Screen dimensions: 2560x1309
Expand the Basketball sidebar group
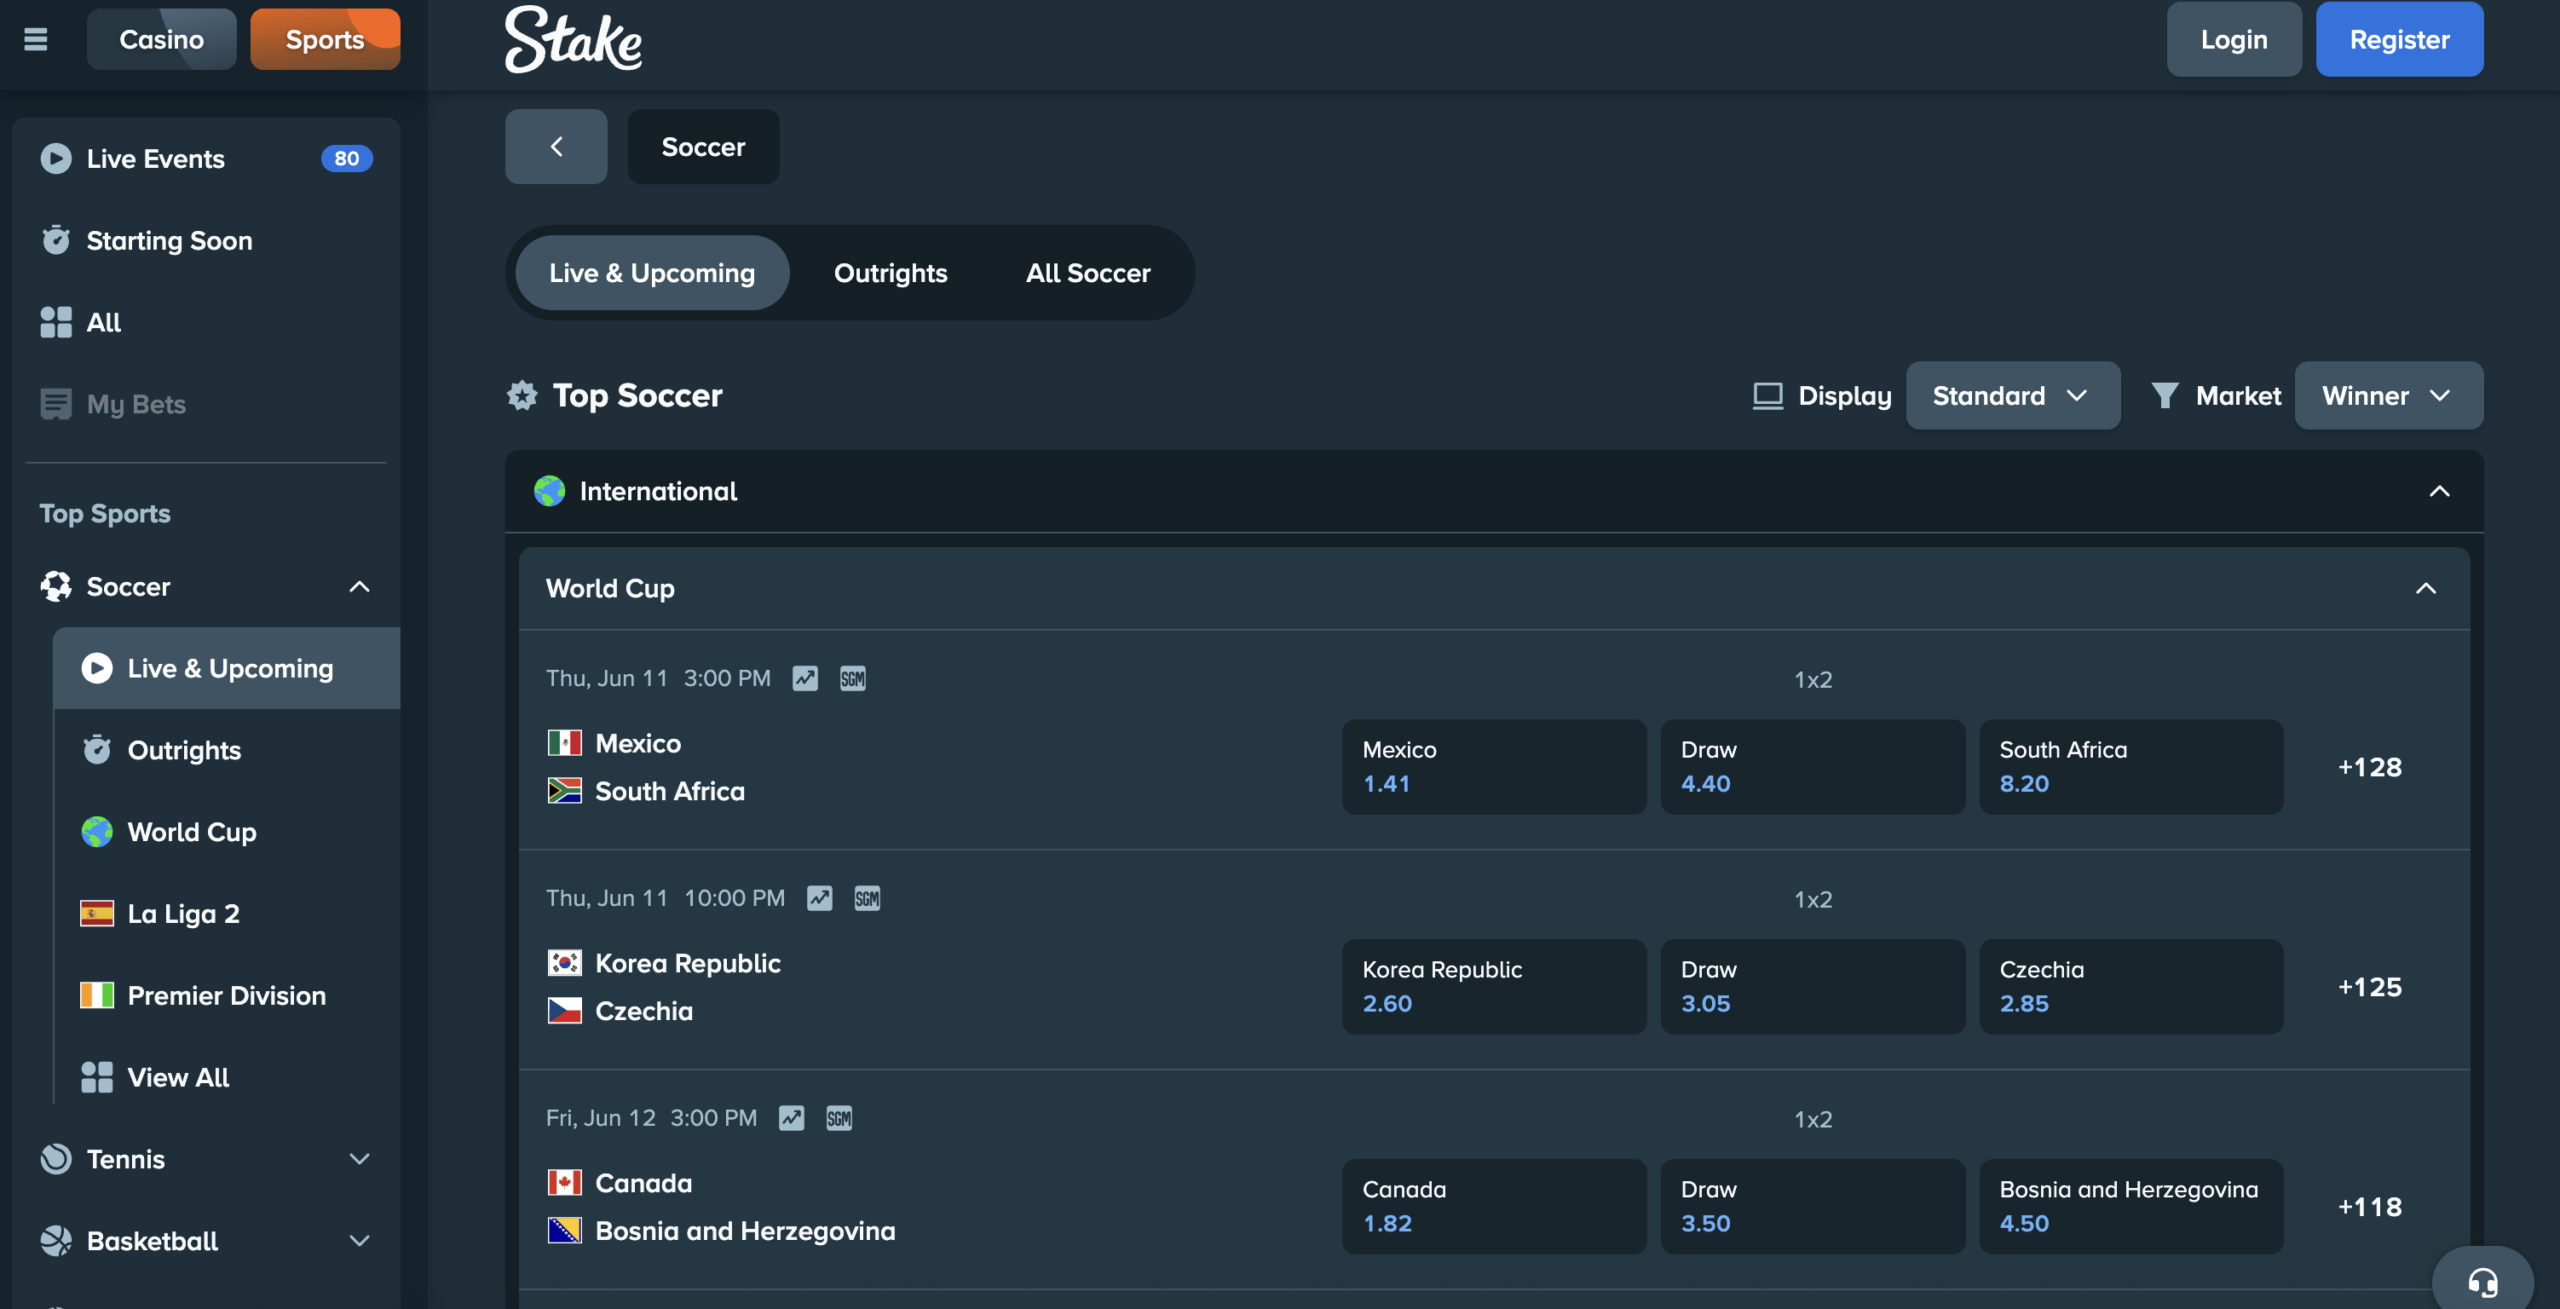(360, 1241)
